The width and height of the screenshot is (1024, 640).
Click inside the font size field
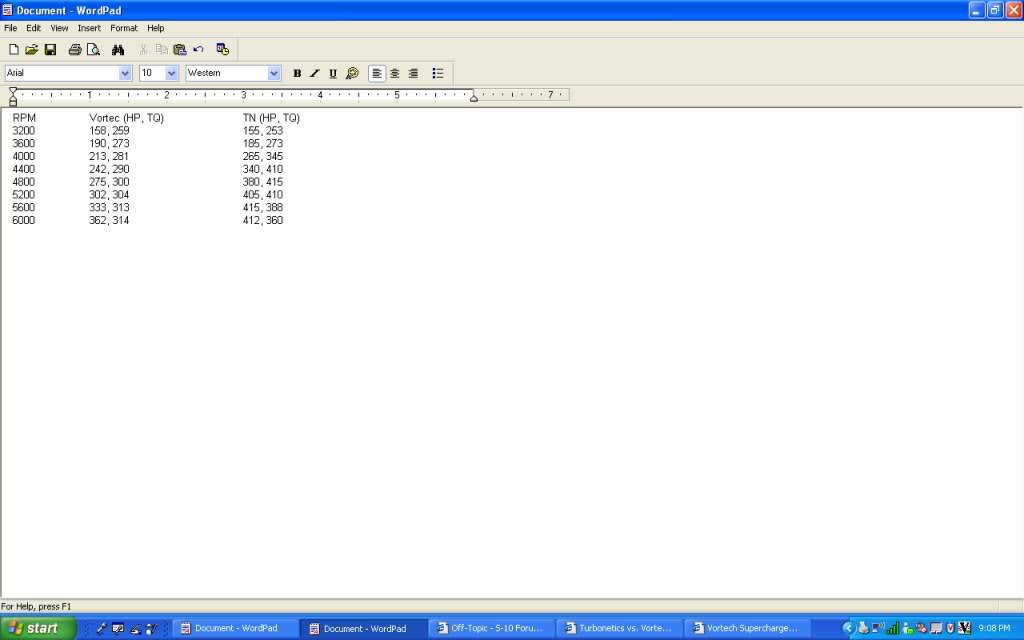point(152,73)
